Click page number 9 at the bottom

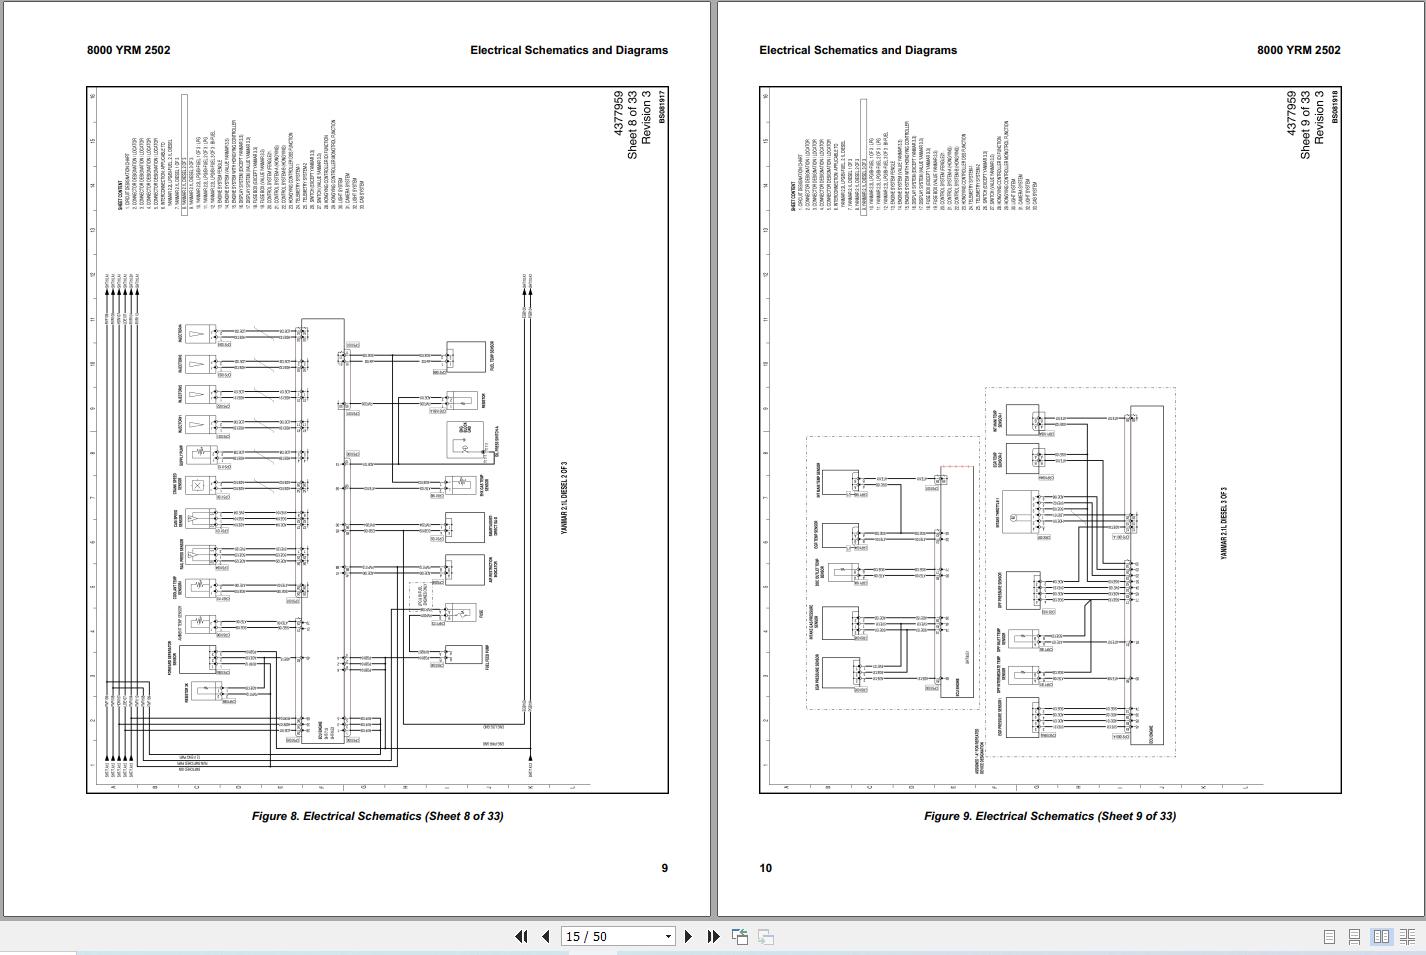click(664, 868)
